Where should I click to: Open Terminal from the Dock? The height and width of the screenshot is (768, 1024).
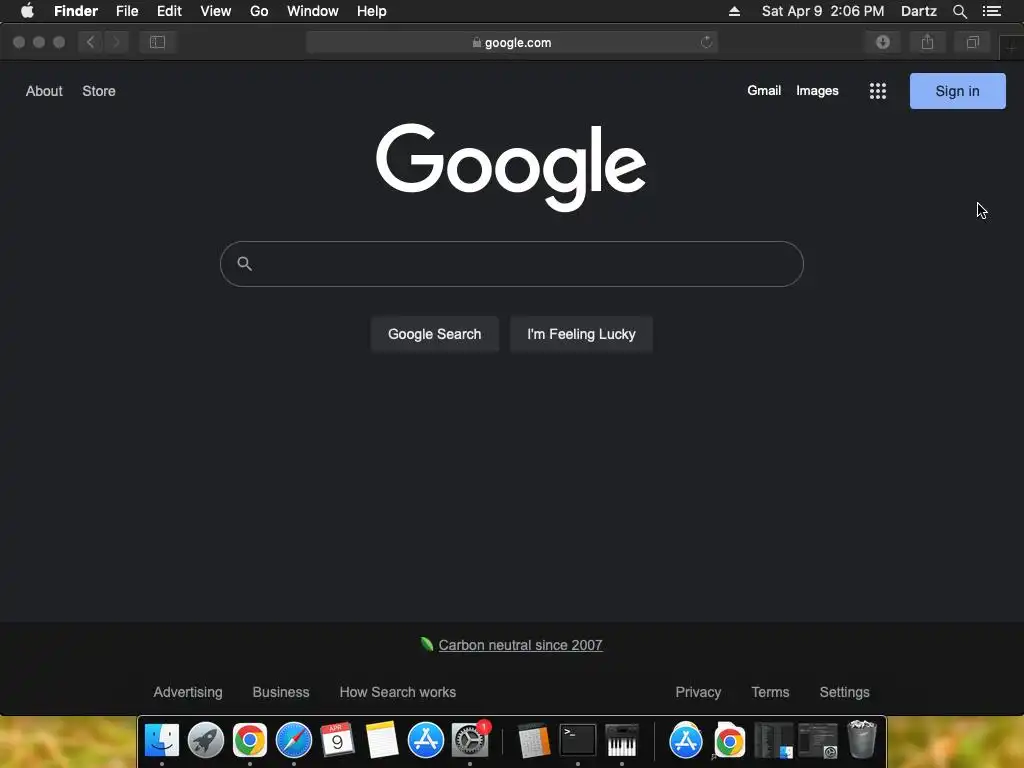[x=578, y=741]
